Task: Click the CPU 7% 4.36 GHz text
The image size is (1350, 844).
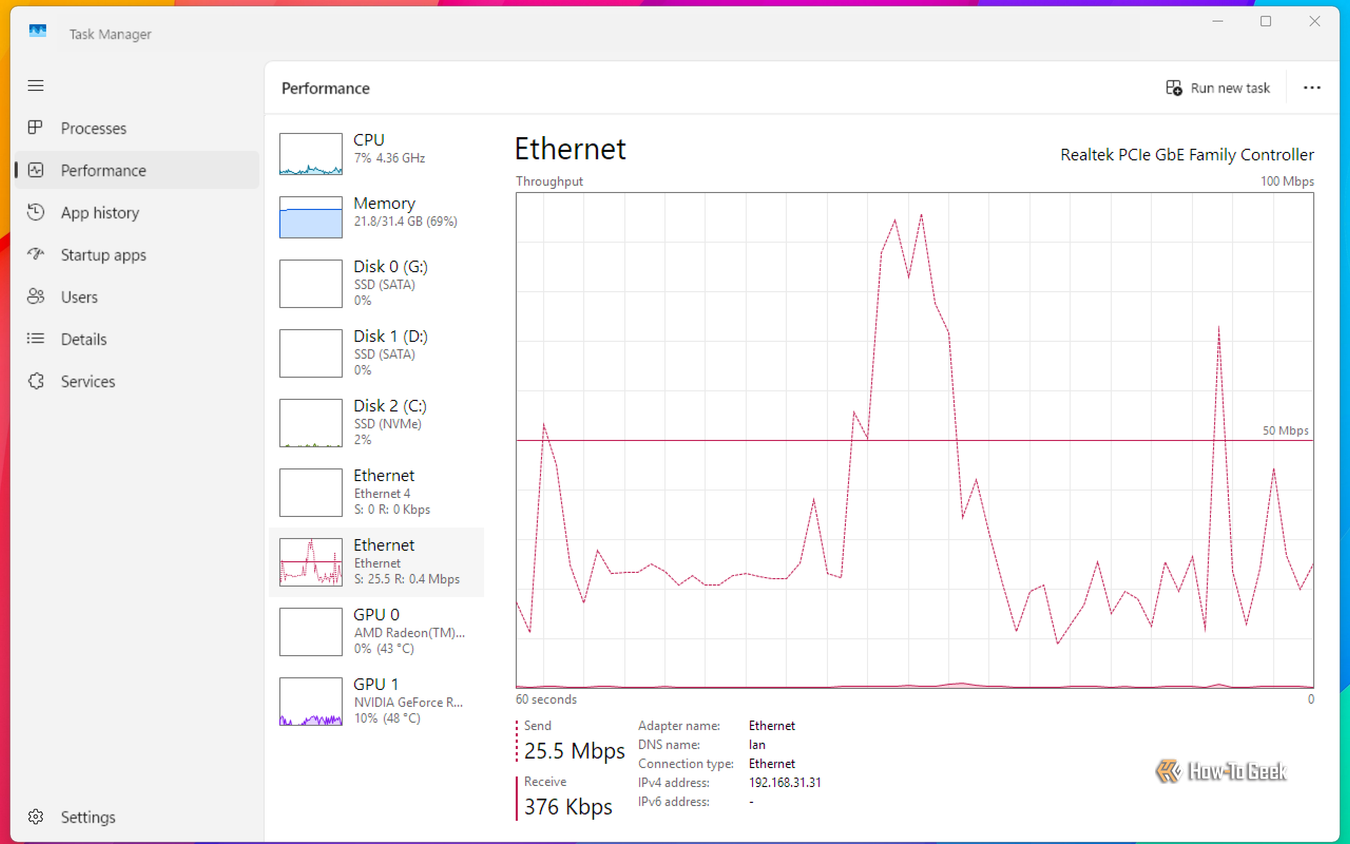Action: click(x=389, y=158)
